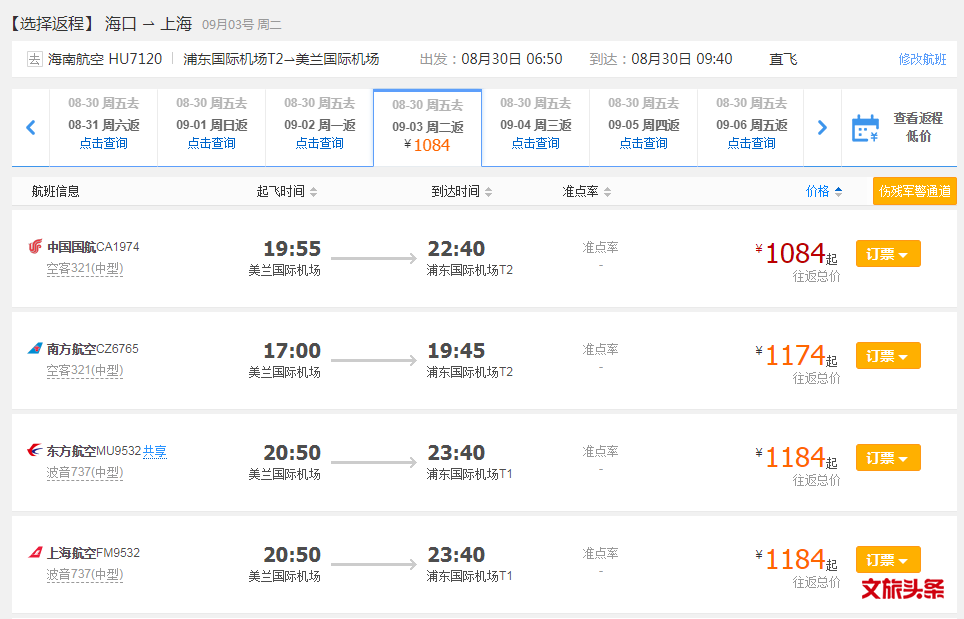Image resolution: width=964 pixels, height=619 pixels.
Task: Click the 到达时间 column header
Action: pos(455,191)
